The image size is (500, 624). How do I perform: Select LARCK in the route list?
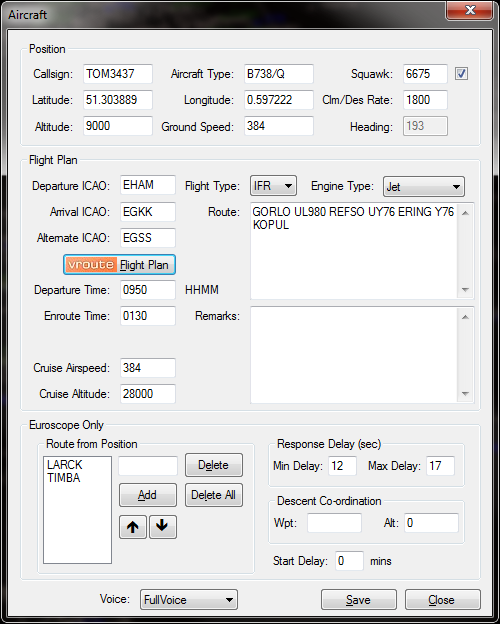tap(64, 464)
